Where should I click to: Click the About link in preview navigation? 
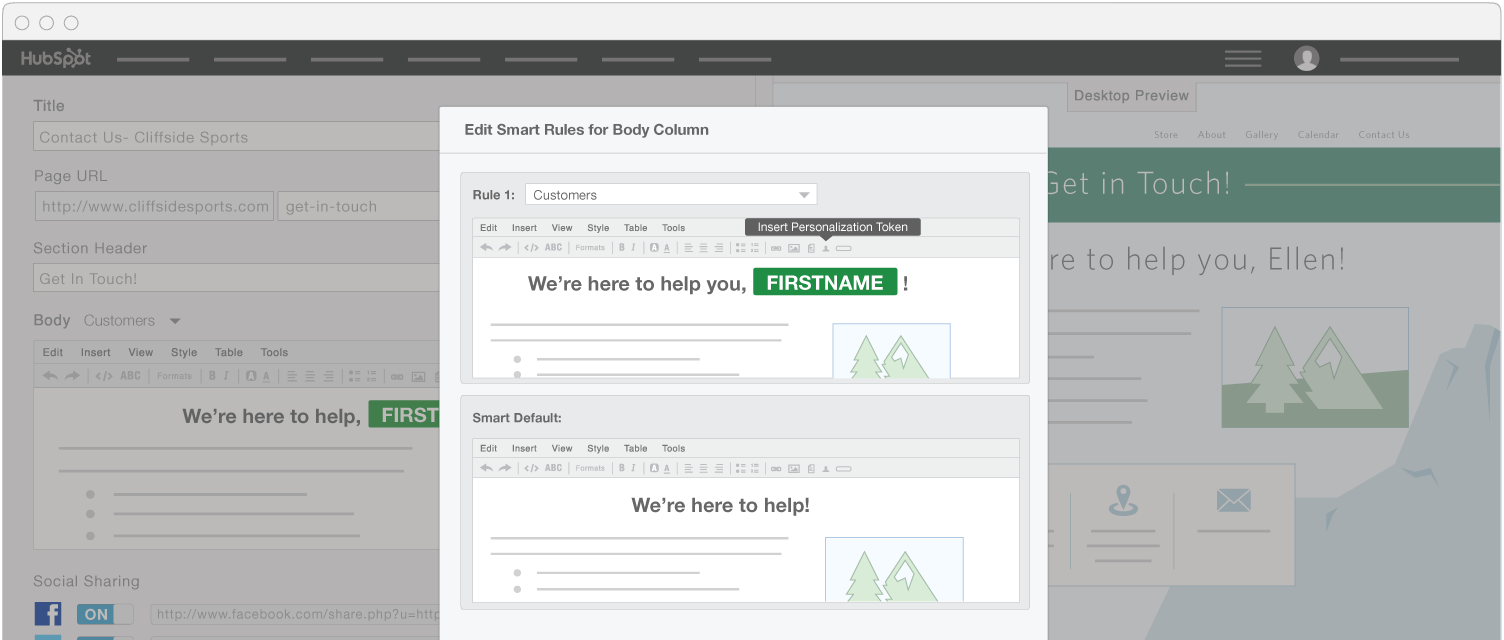pos(1212,134)
